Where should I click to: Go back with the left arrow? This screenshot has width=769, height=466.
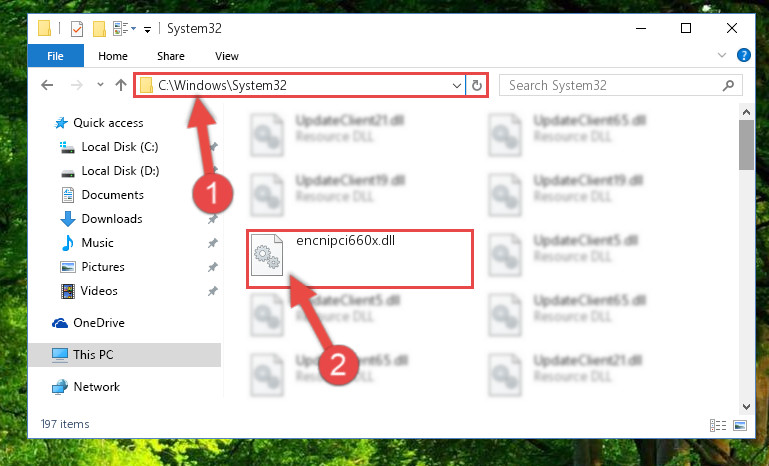tap(47, 85)
